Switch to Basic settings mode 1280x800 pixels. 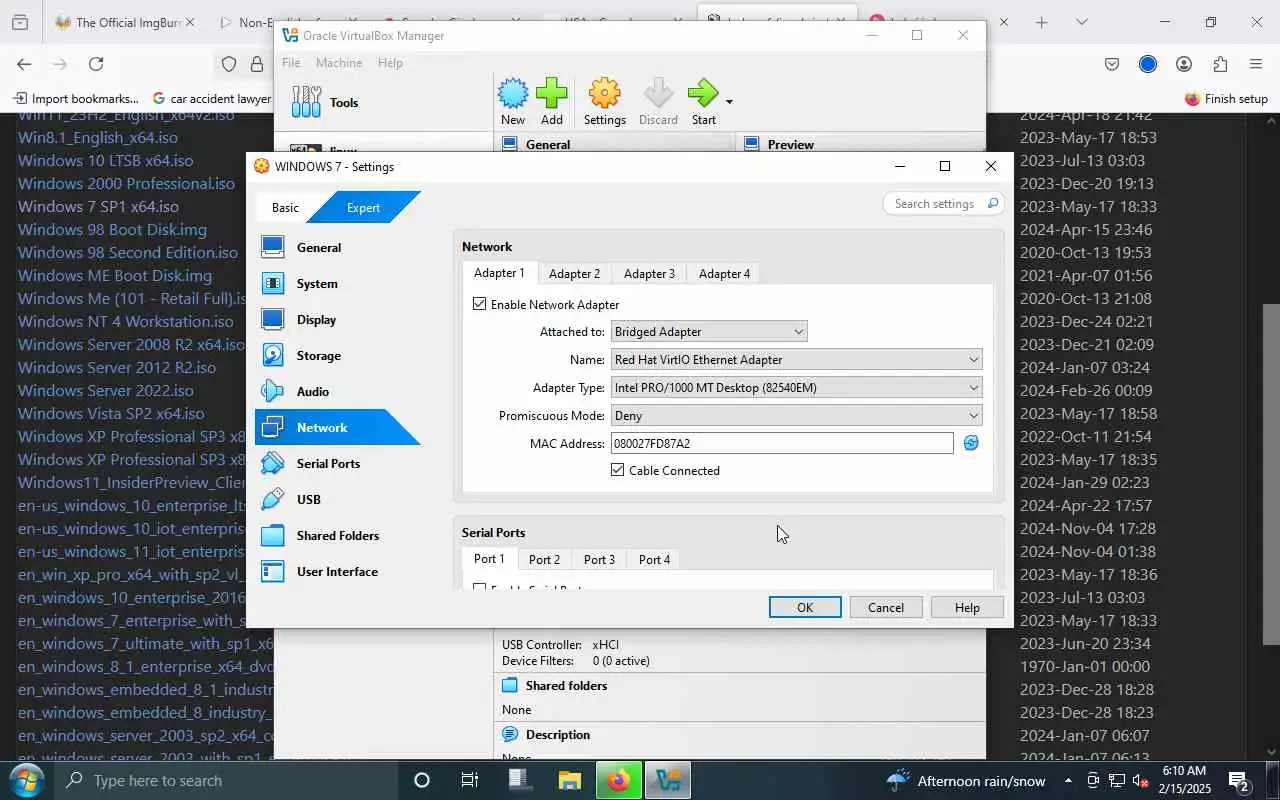[x=285, y=208]
